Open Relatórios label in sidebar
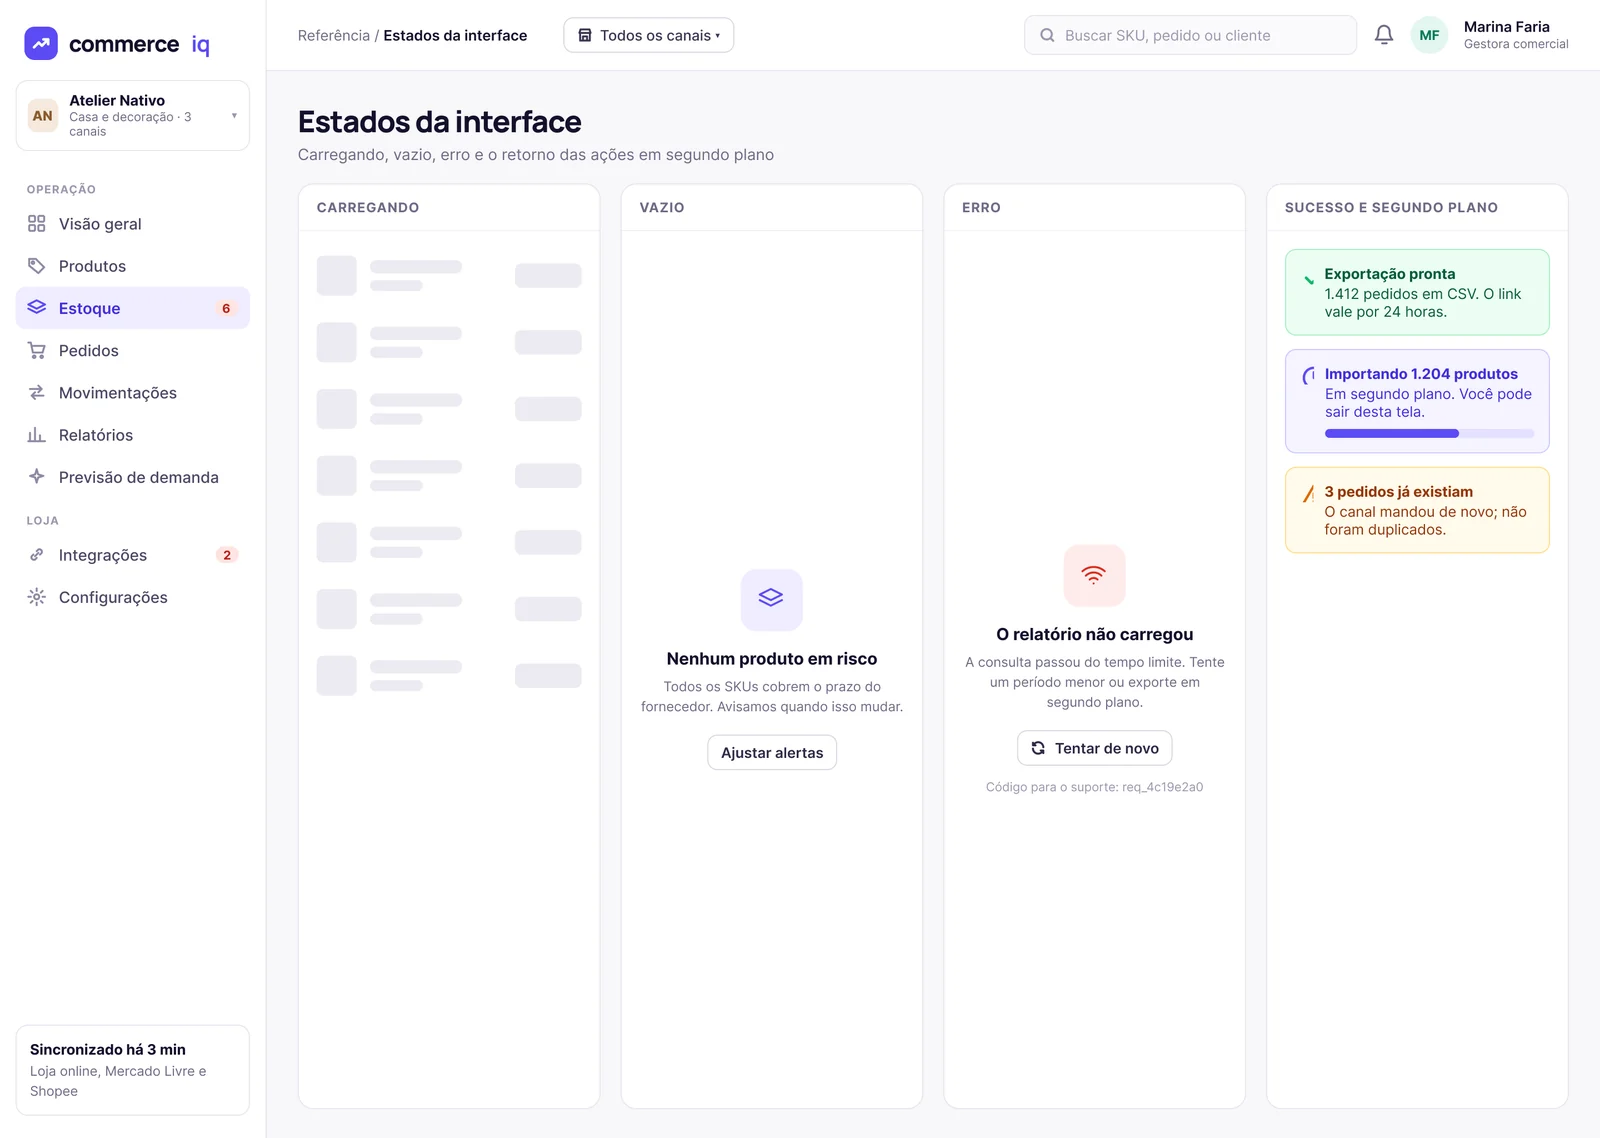1600x1138 pixels. coord(96,435)
